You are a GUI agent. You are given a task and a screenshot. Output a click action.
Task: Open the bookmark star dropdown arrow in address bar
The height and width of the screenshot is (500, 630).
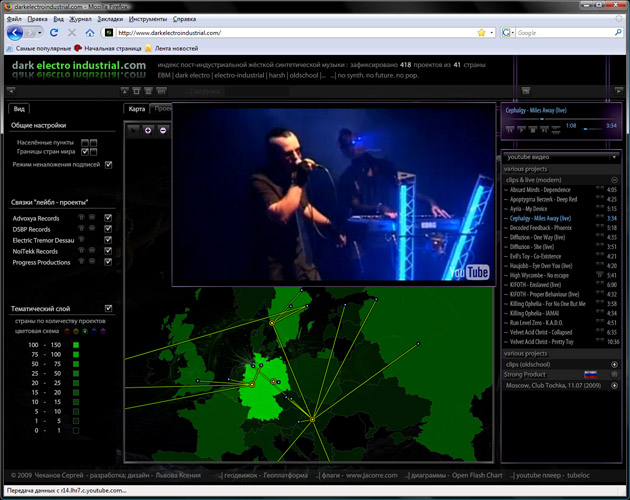[491, 33]
